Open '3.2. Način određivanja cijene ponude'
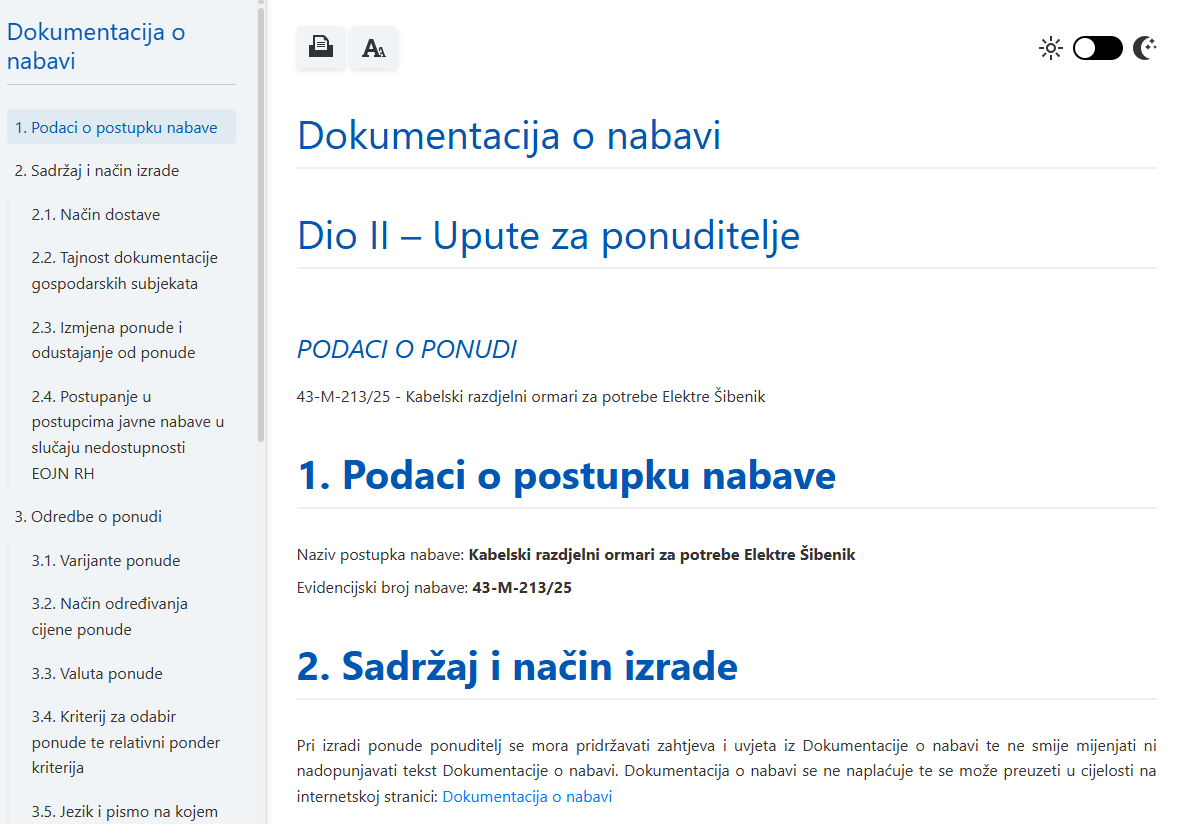Viewport: 1179px width, 824px height. coord(109,616)
